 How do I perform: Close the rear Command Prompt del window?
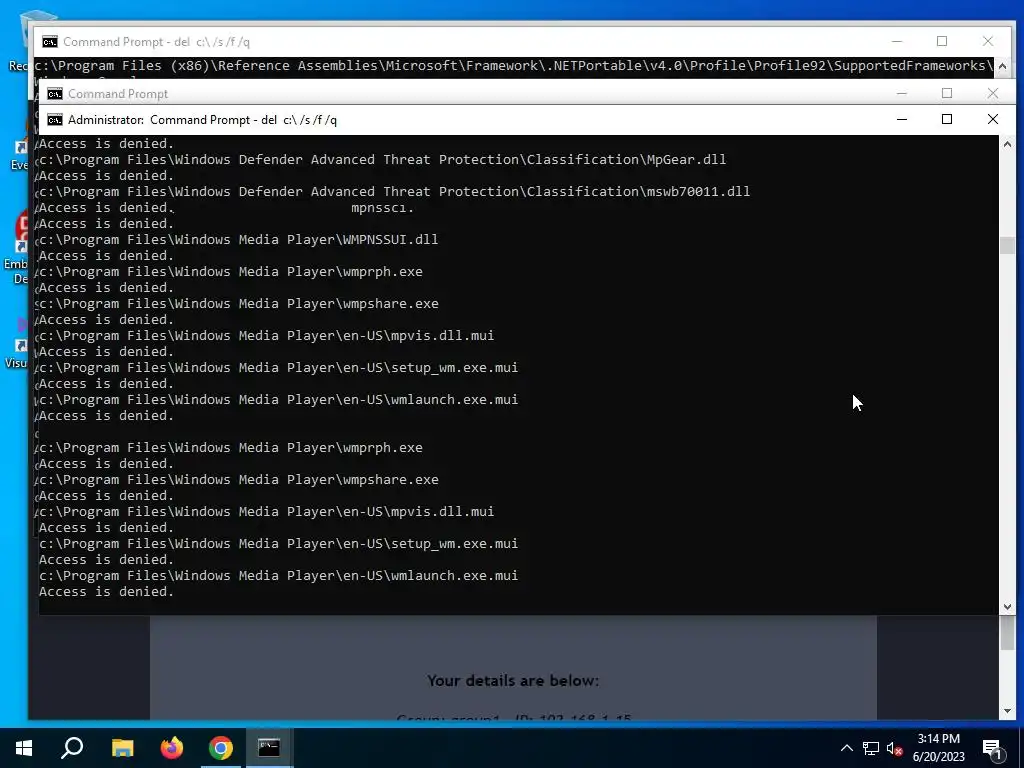click(988, 41)
